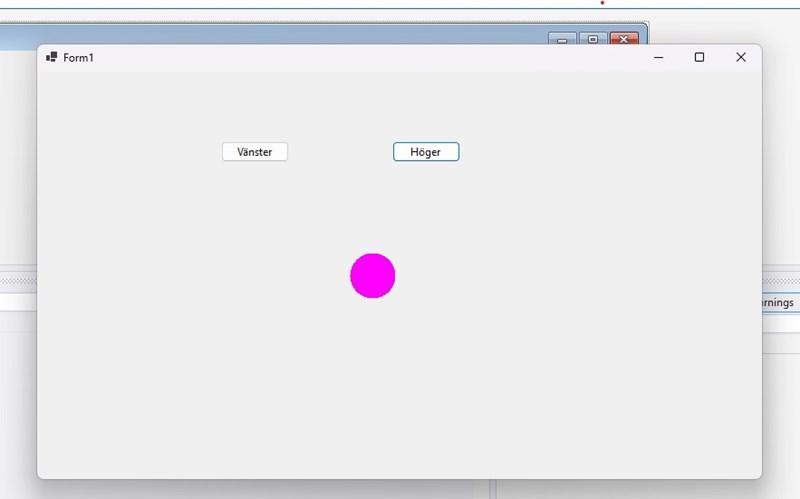Click the vertical splitter below the form
The image size is (800, 499).
tap(493, 490)
